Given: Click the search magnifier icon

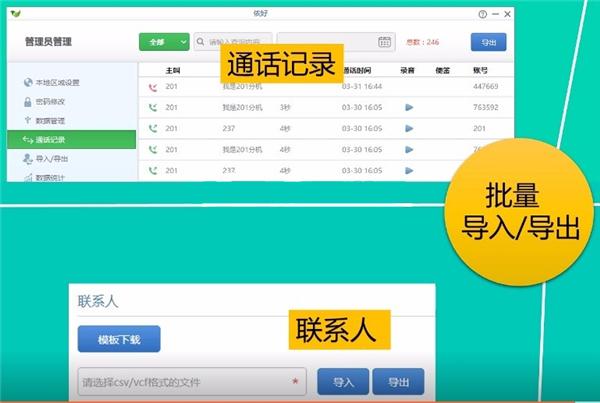Looking at the screenshot, I should [x=201, y=41].
